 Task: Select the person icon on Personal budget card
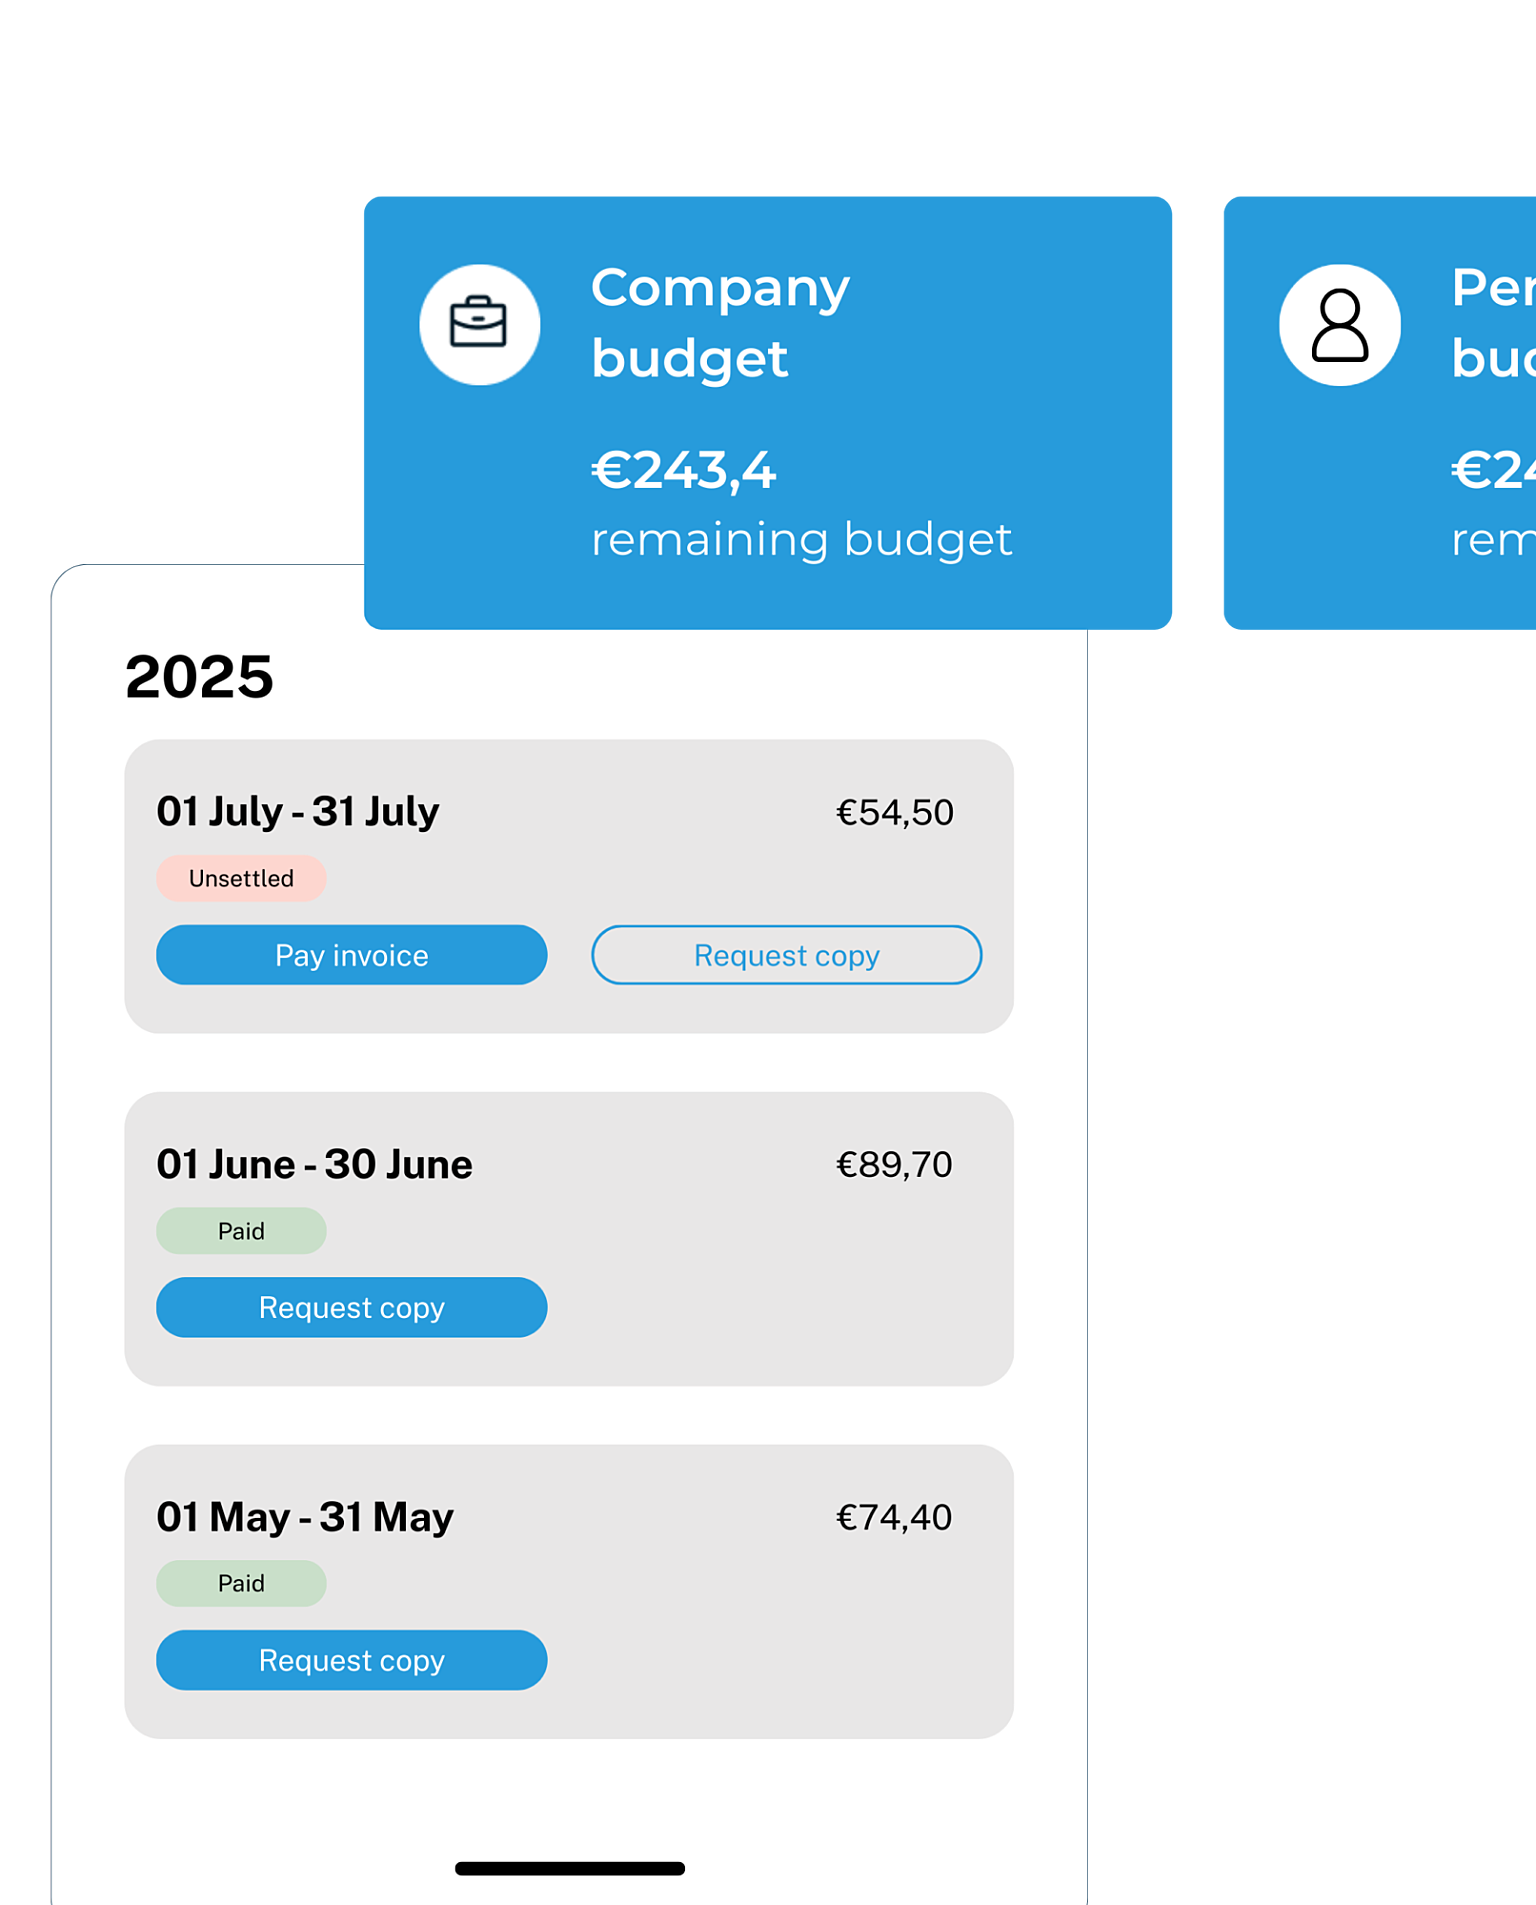(x=1339, y=325)
